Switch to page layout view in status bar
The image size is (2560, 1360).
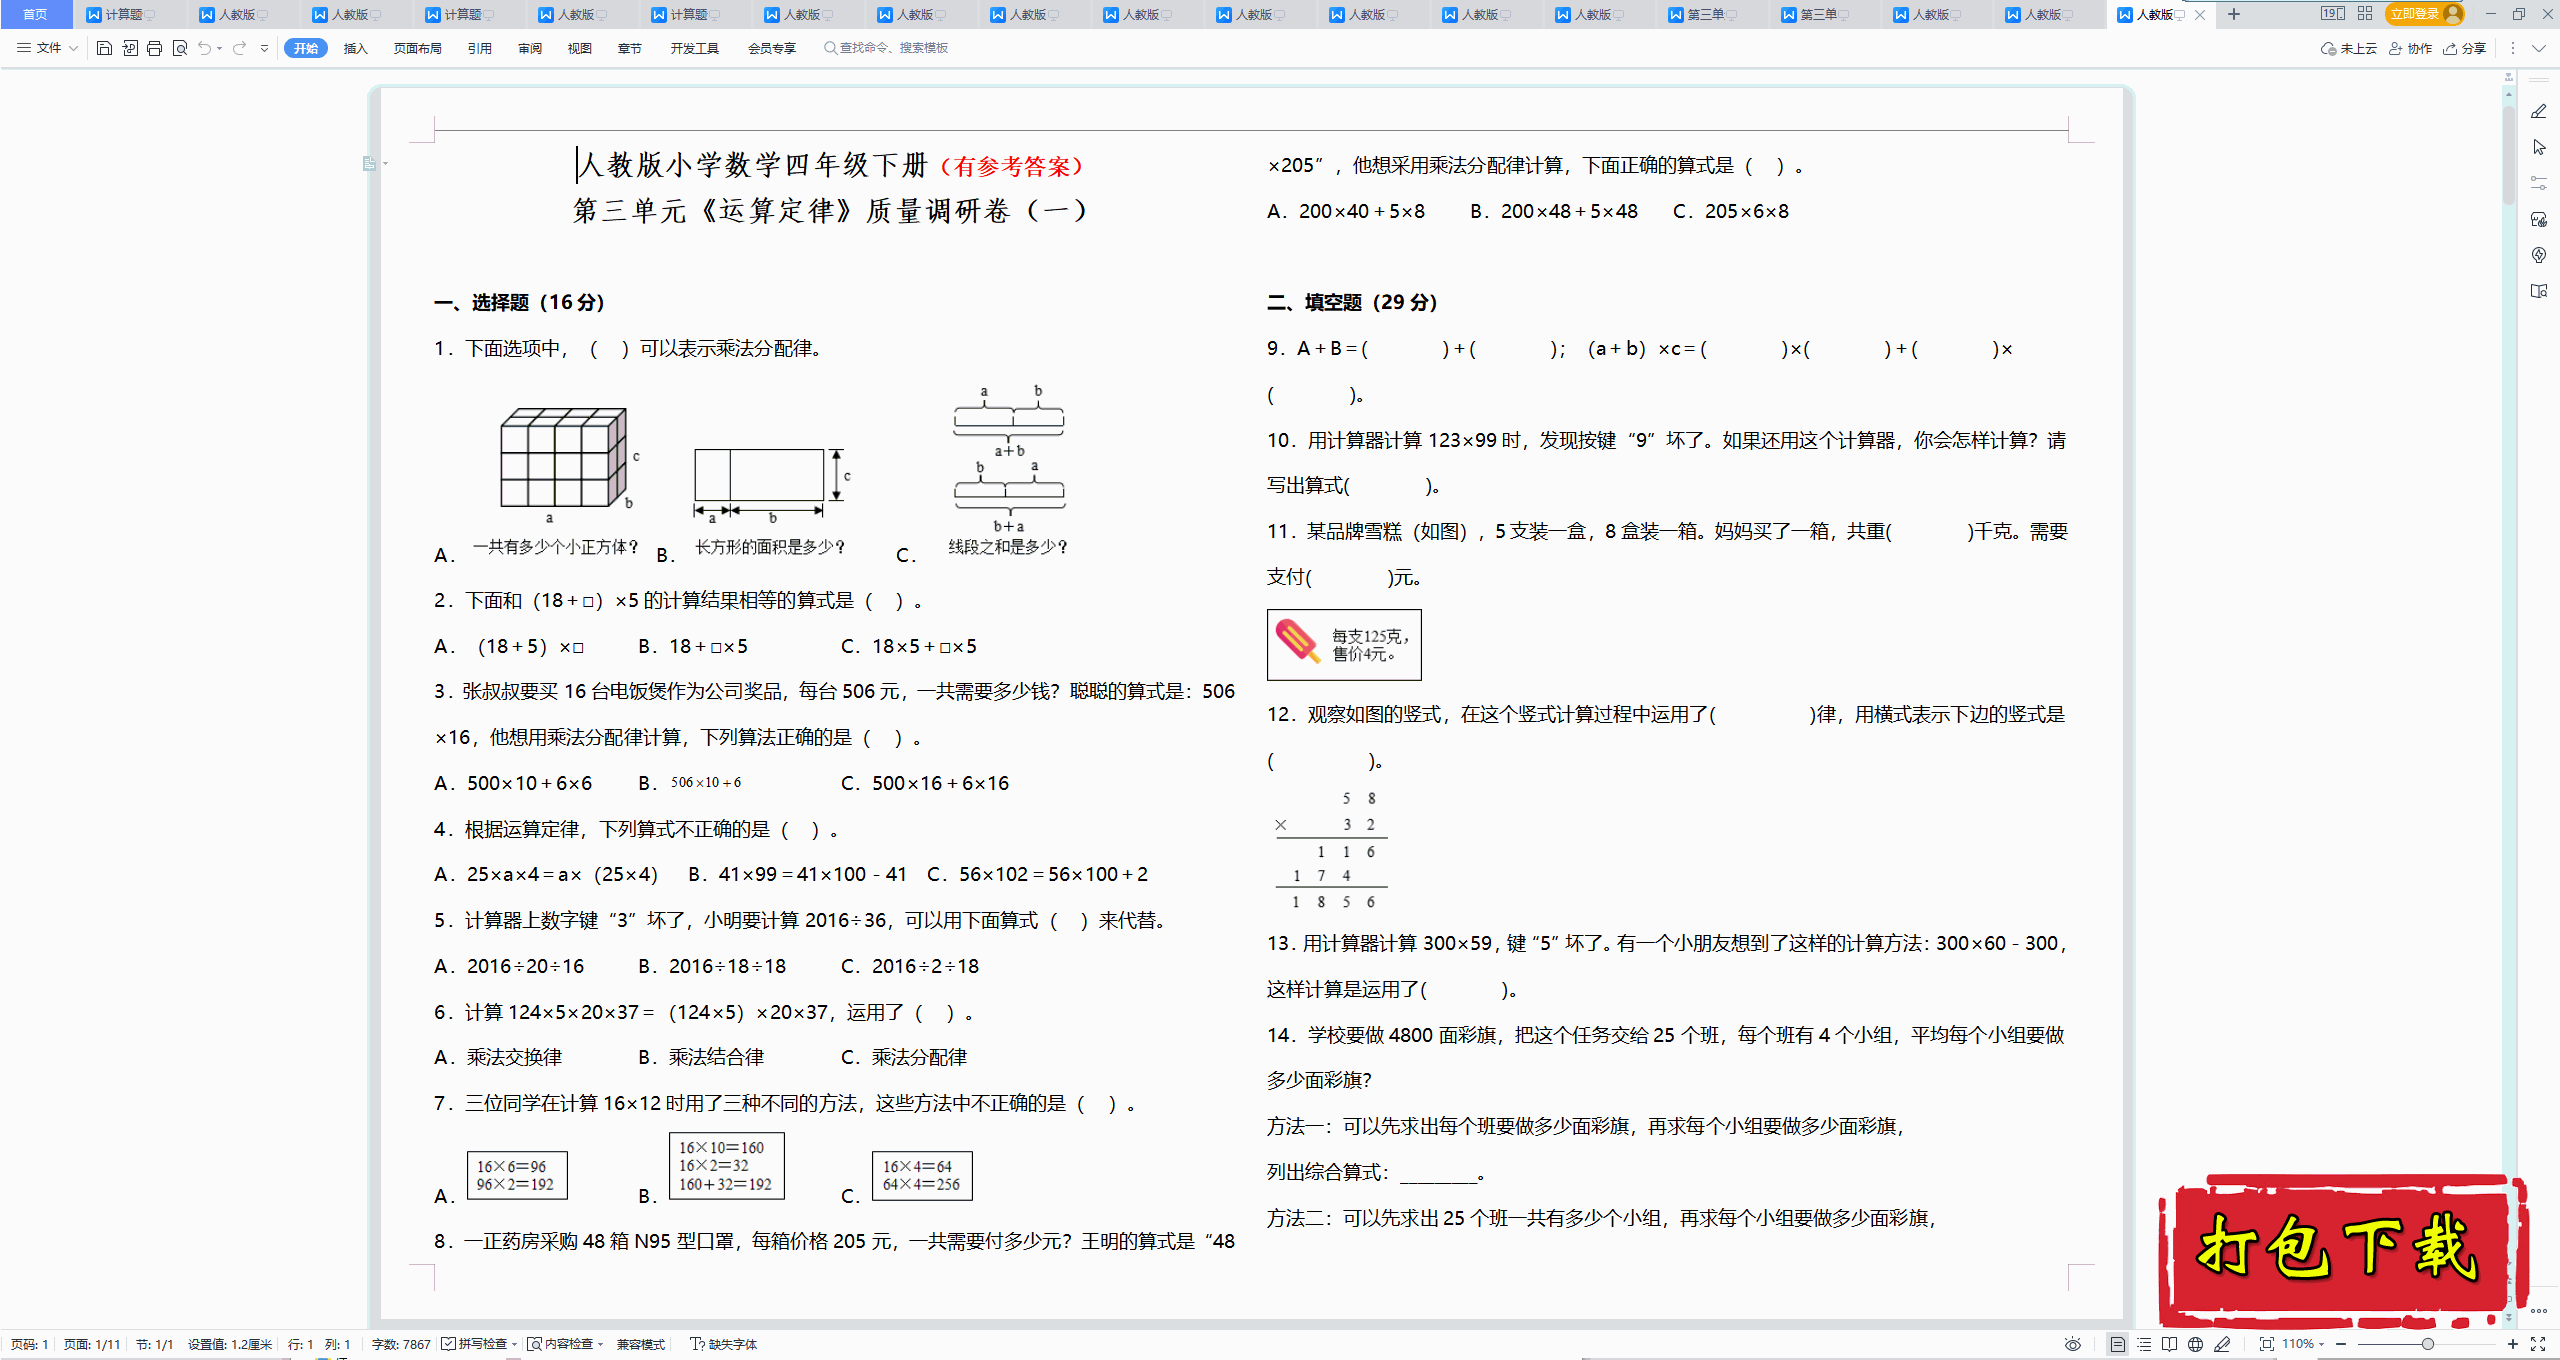click(2117, 1344)
